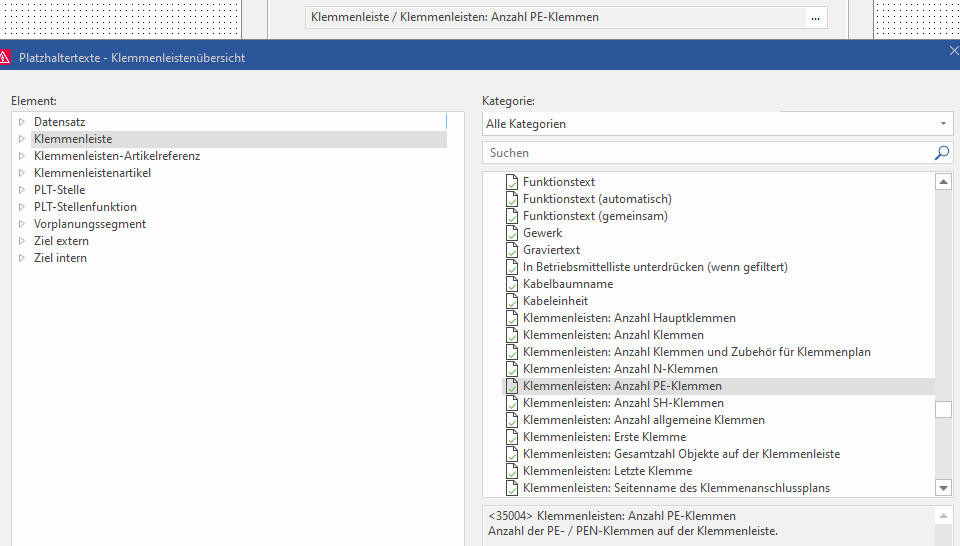The height and width of the screenshot is (546, 960).
Task: Select the PLT-Stellenfunktion element
Action: pos(85,207)
